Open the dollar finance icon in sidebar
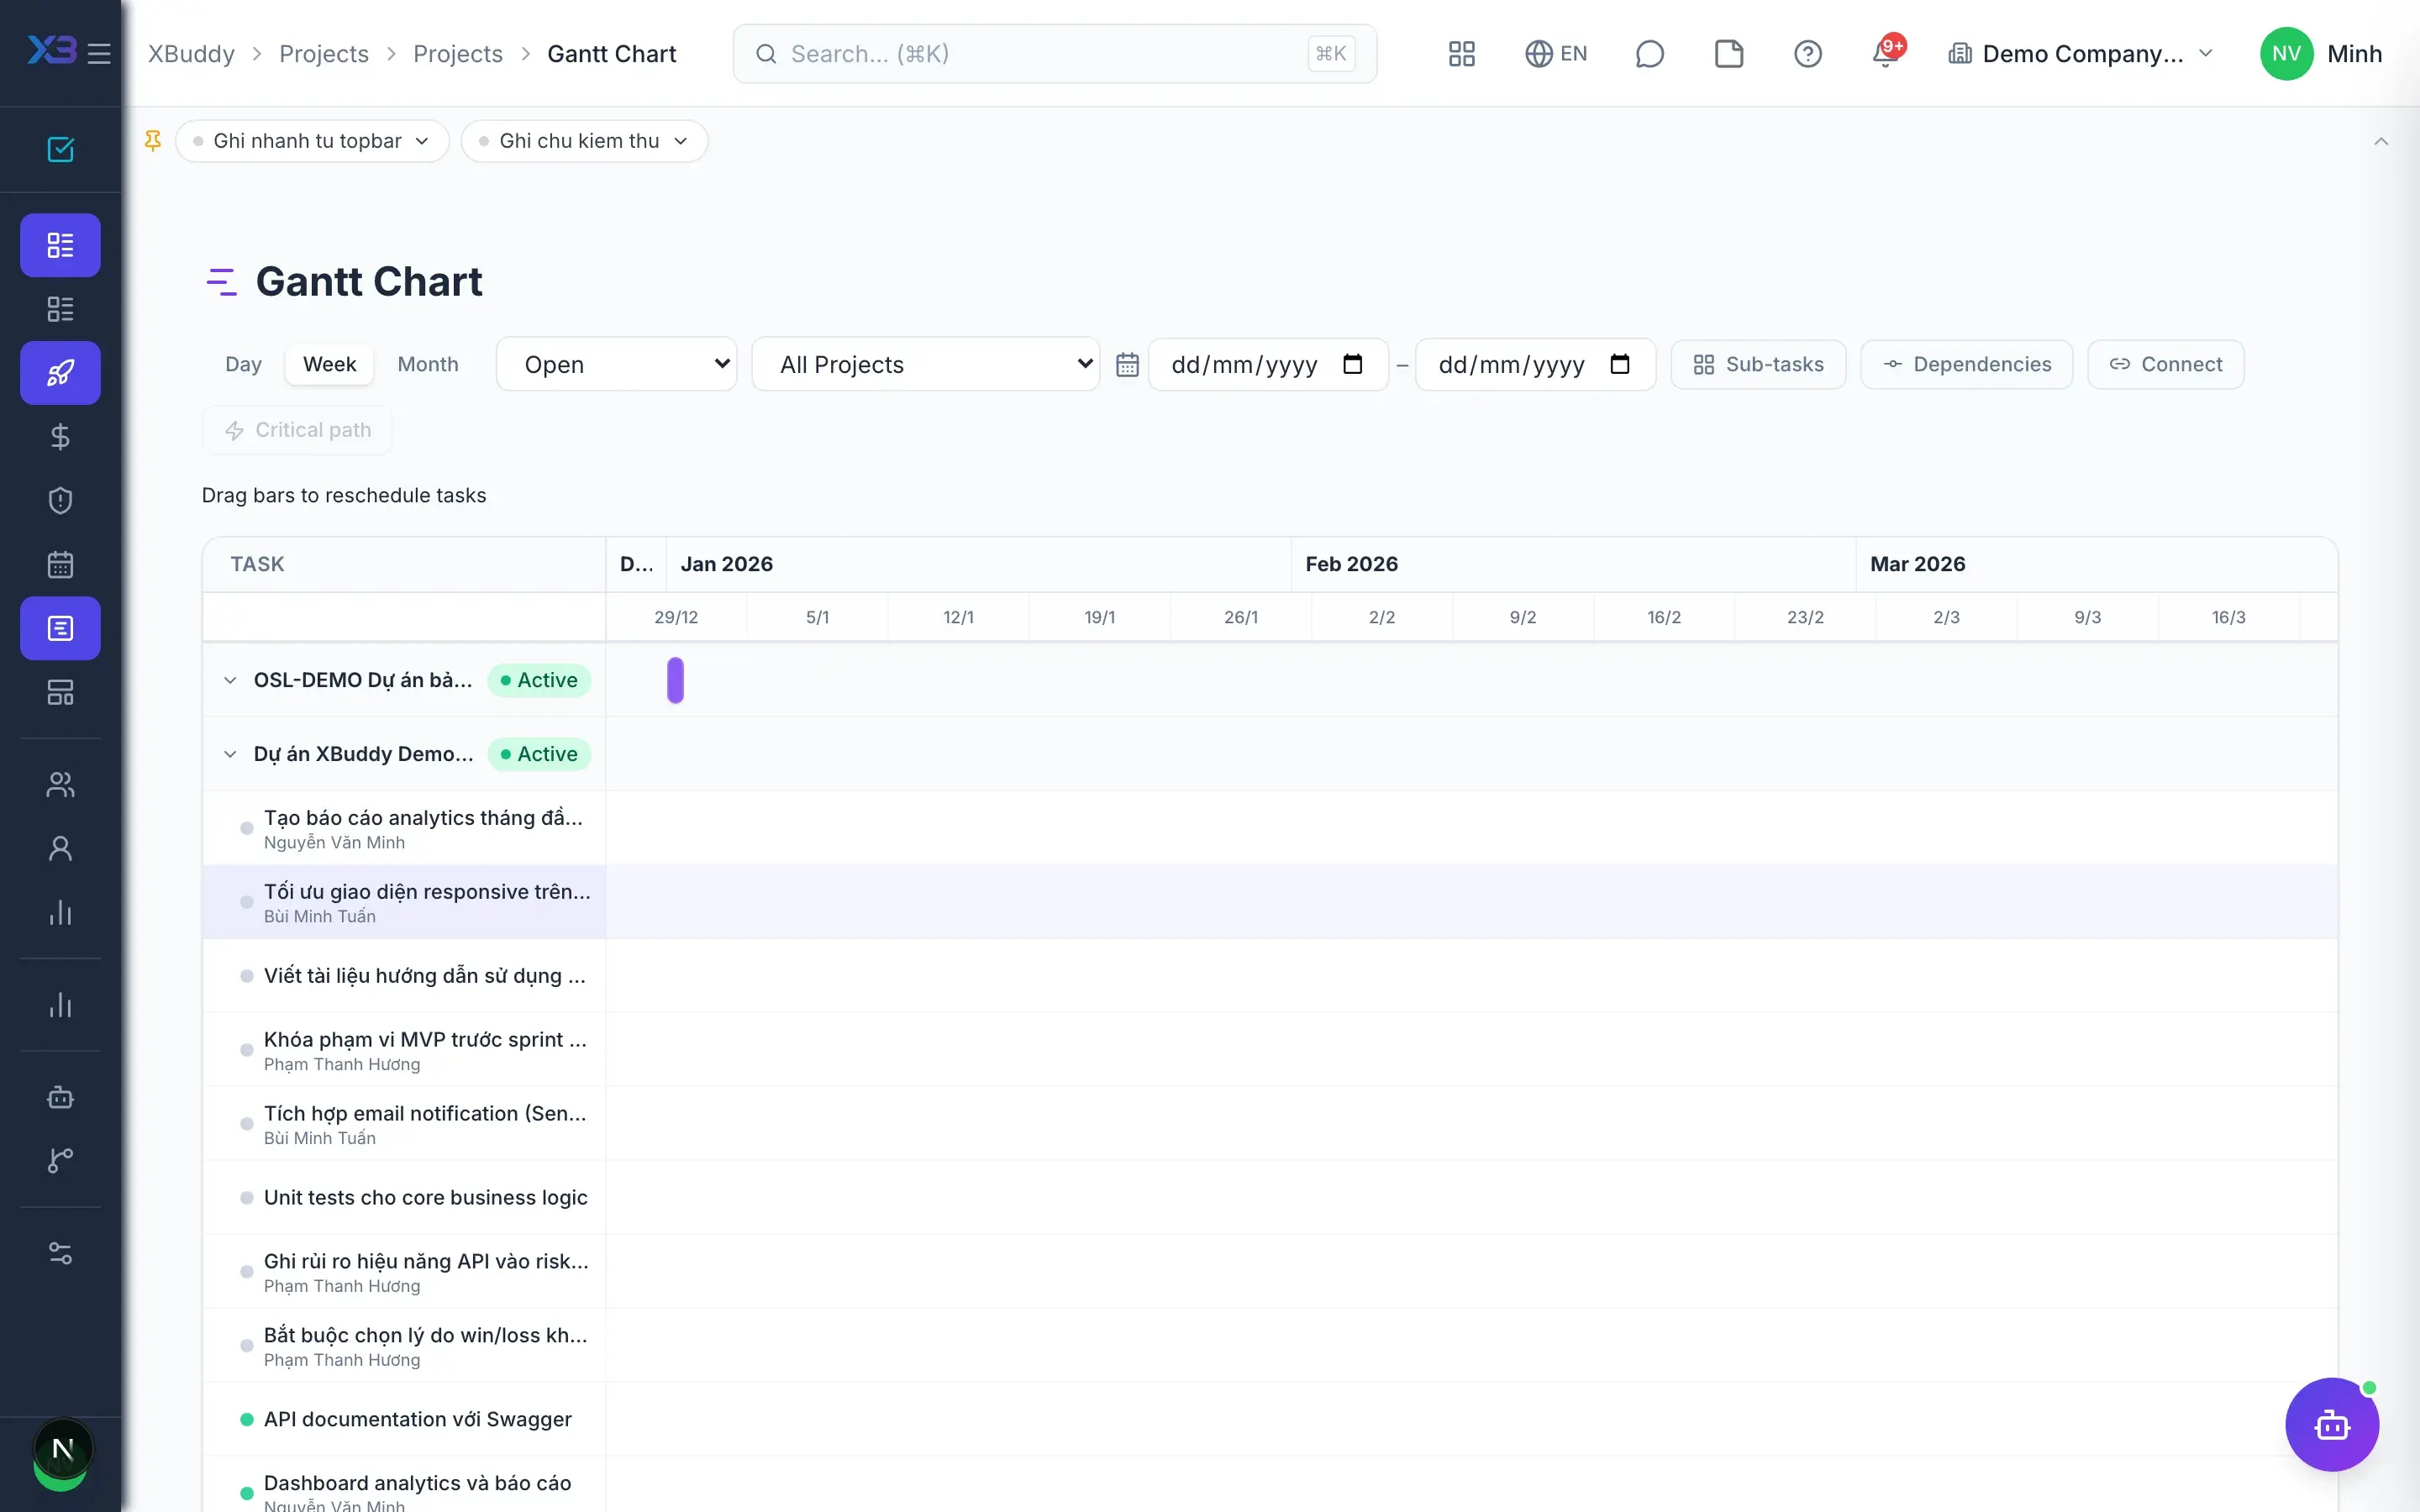The width and height of the screenshot is (2420, 1512). click(x=60, y=437)
